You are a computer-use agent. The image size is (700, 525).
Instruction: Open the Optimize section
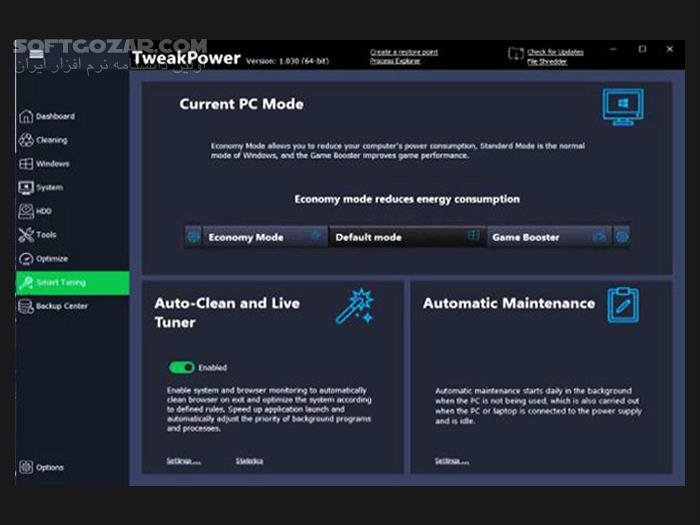pos(72,258)
